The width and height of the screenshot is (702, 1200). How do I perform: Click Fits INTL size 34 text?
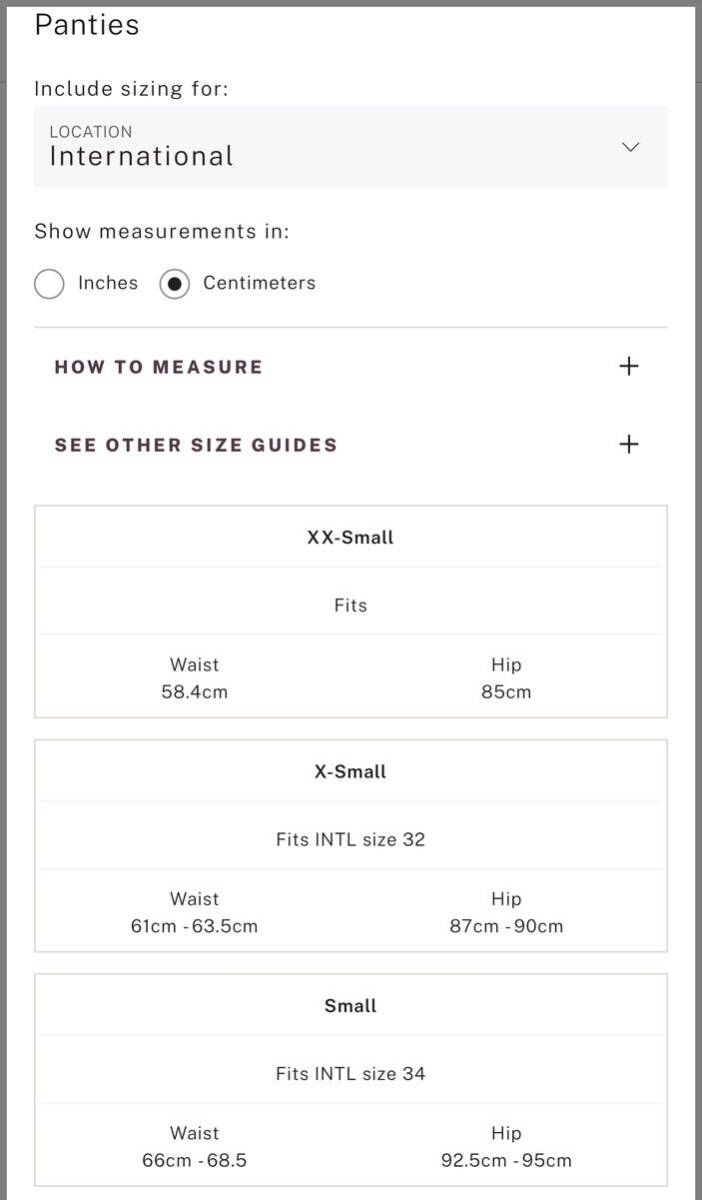350,1074
